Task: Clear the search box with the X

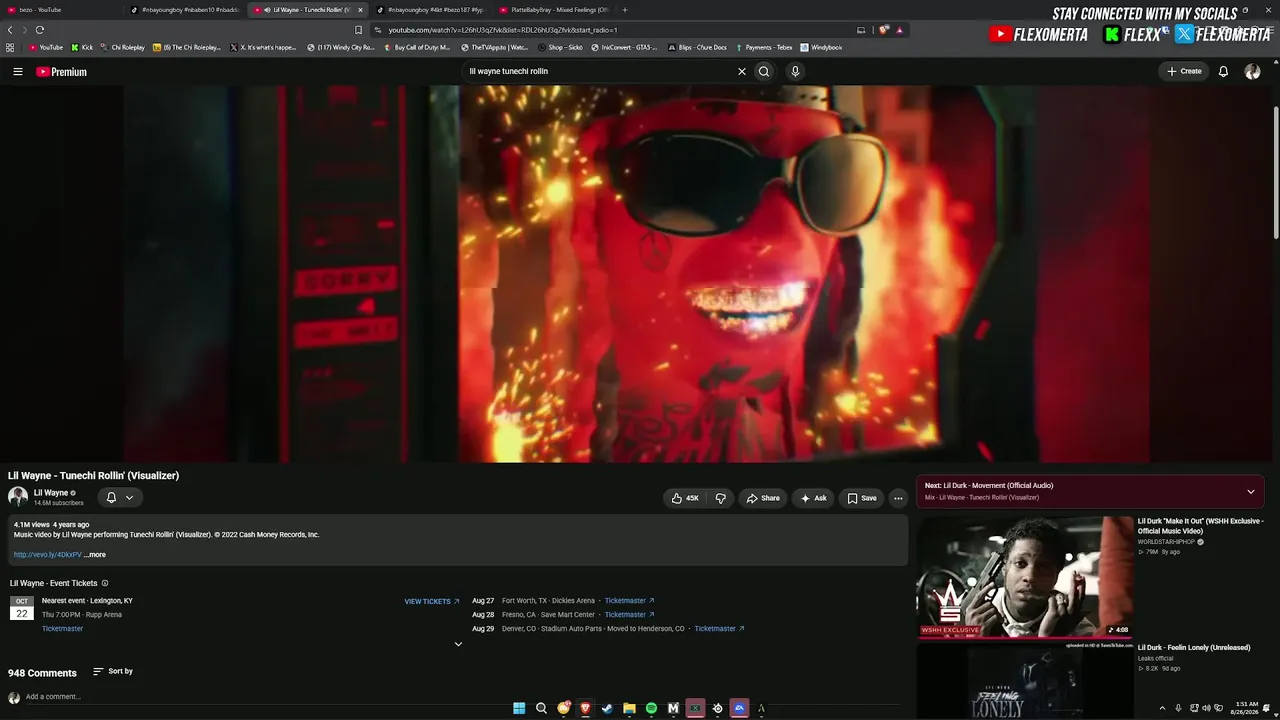Action: click(x=742, y=72)
